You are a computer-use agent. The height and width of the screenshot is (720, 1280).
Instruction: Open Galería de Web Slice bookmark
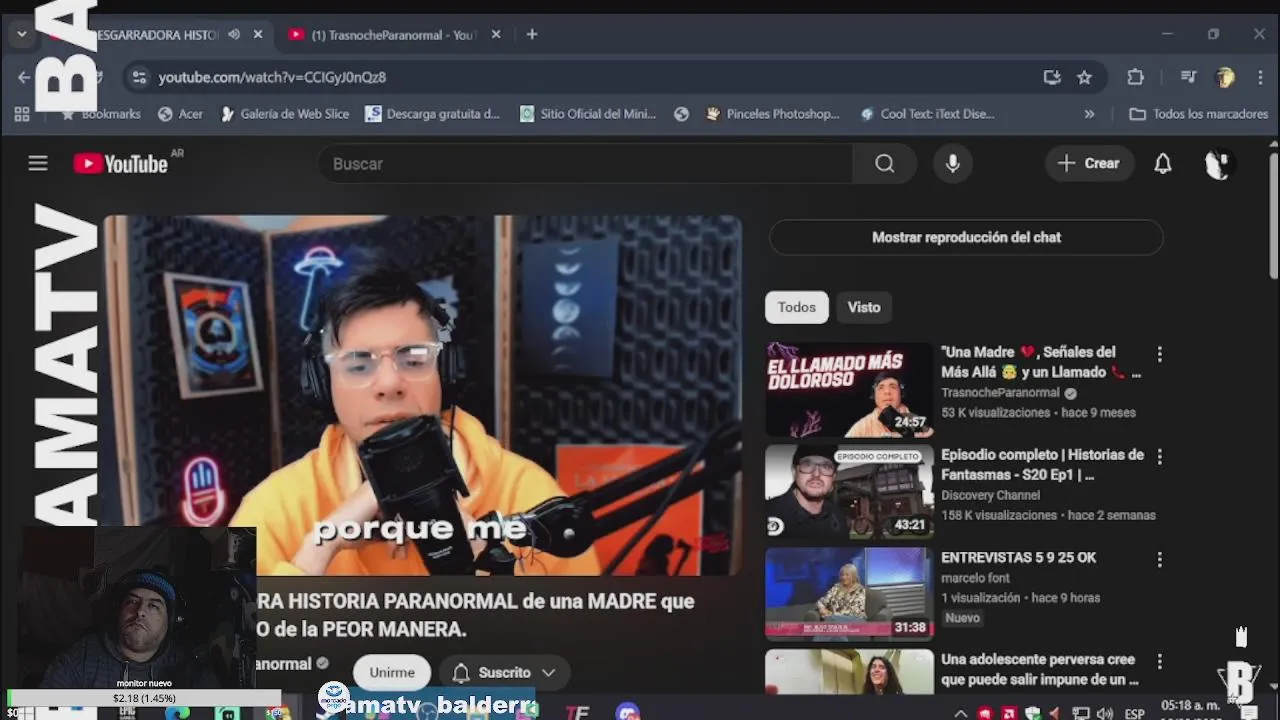coord(283,114)
